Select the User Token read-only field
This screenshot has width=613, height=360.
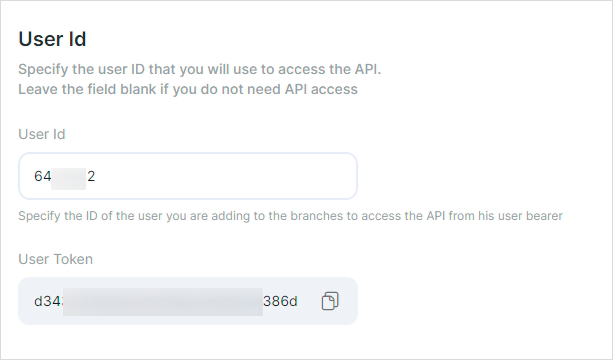click(x=188, y=301)
